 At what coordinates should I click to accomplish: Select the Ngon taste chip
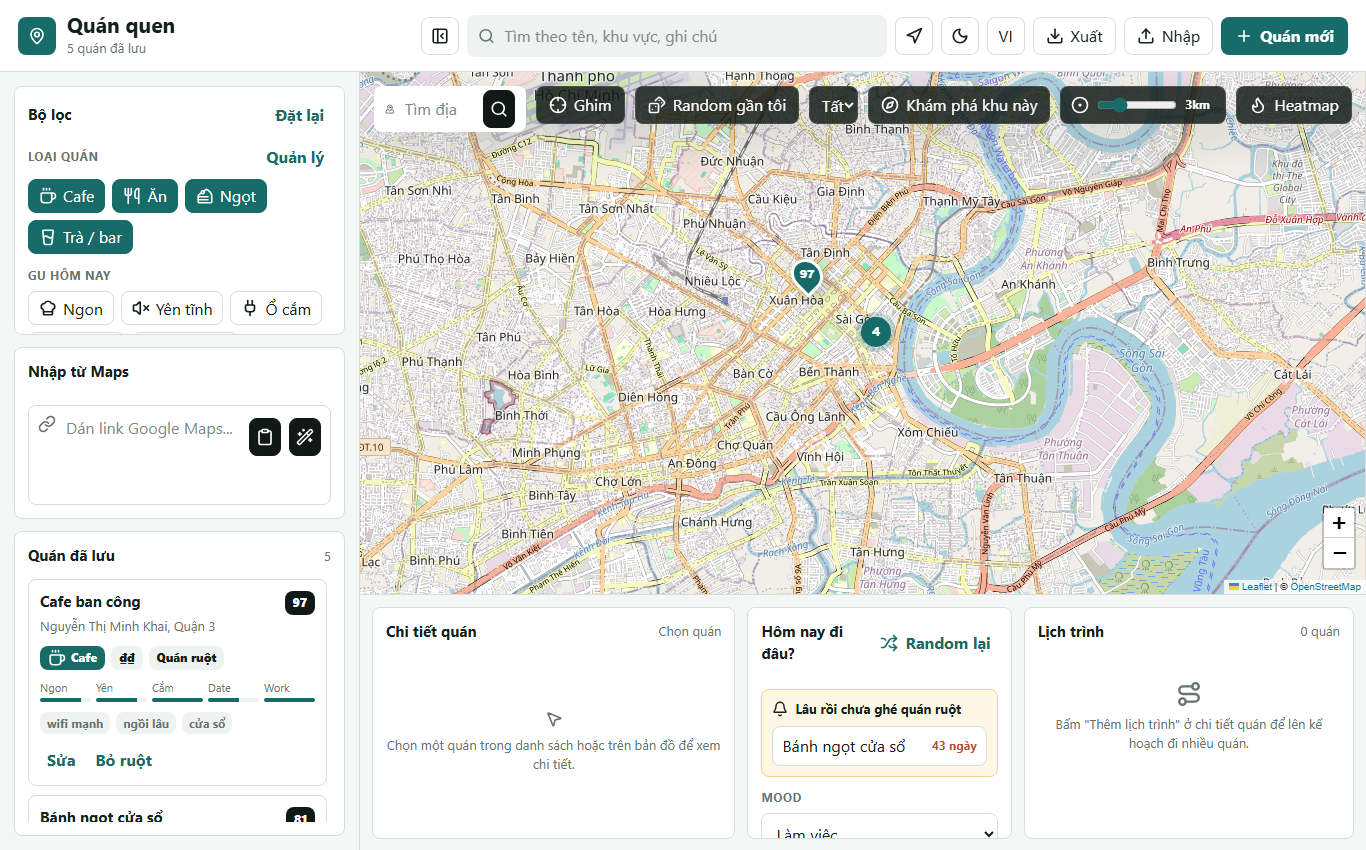coord(71,309)
